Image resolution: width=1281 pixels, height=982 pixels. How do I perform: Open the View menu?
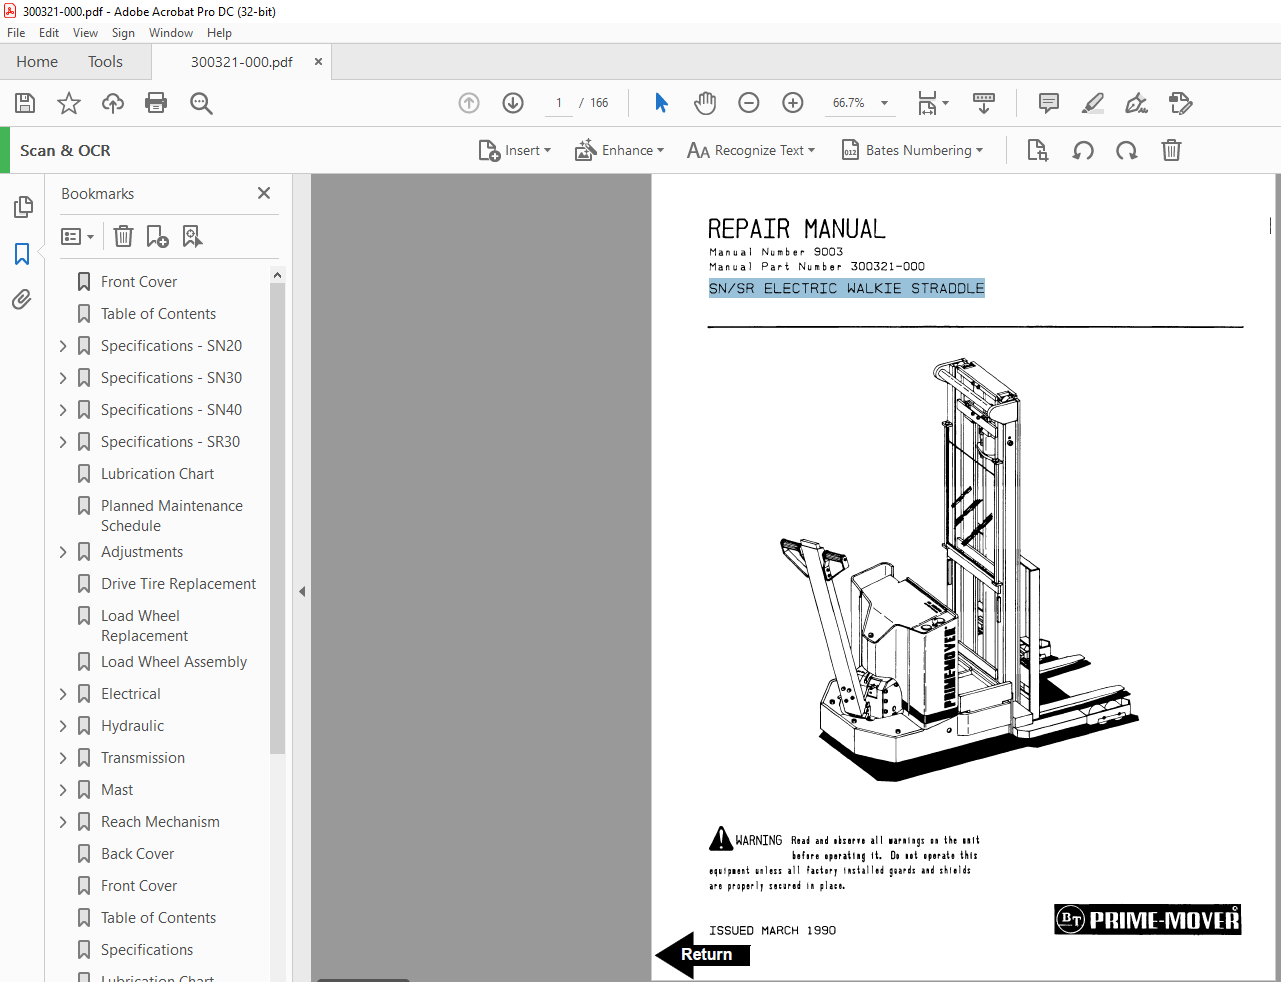pyautogui.click(x=85, y=33)
